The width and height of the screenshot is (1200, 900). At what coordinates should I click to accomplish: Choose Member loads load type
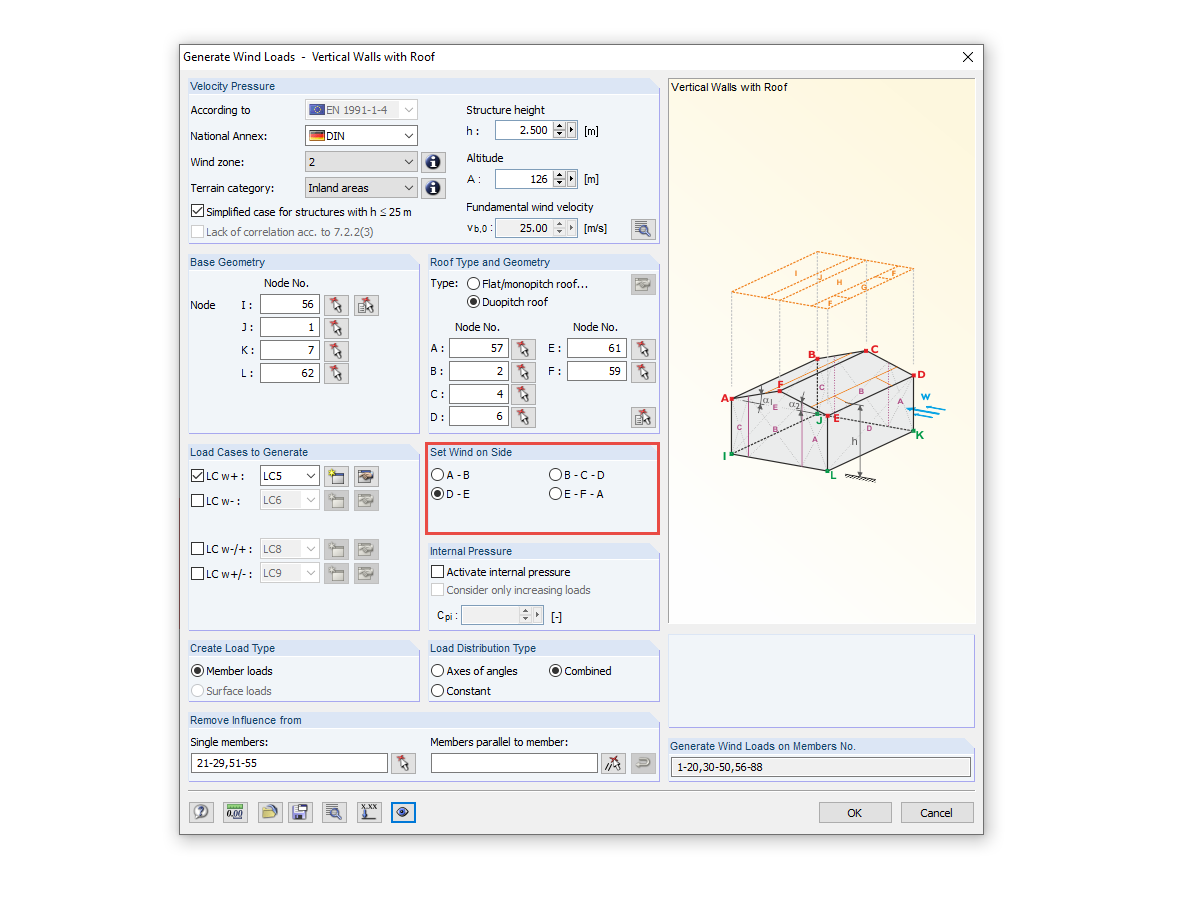pyautogui.click(x=197, y=671)
